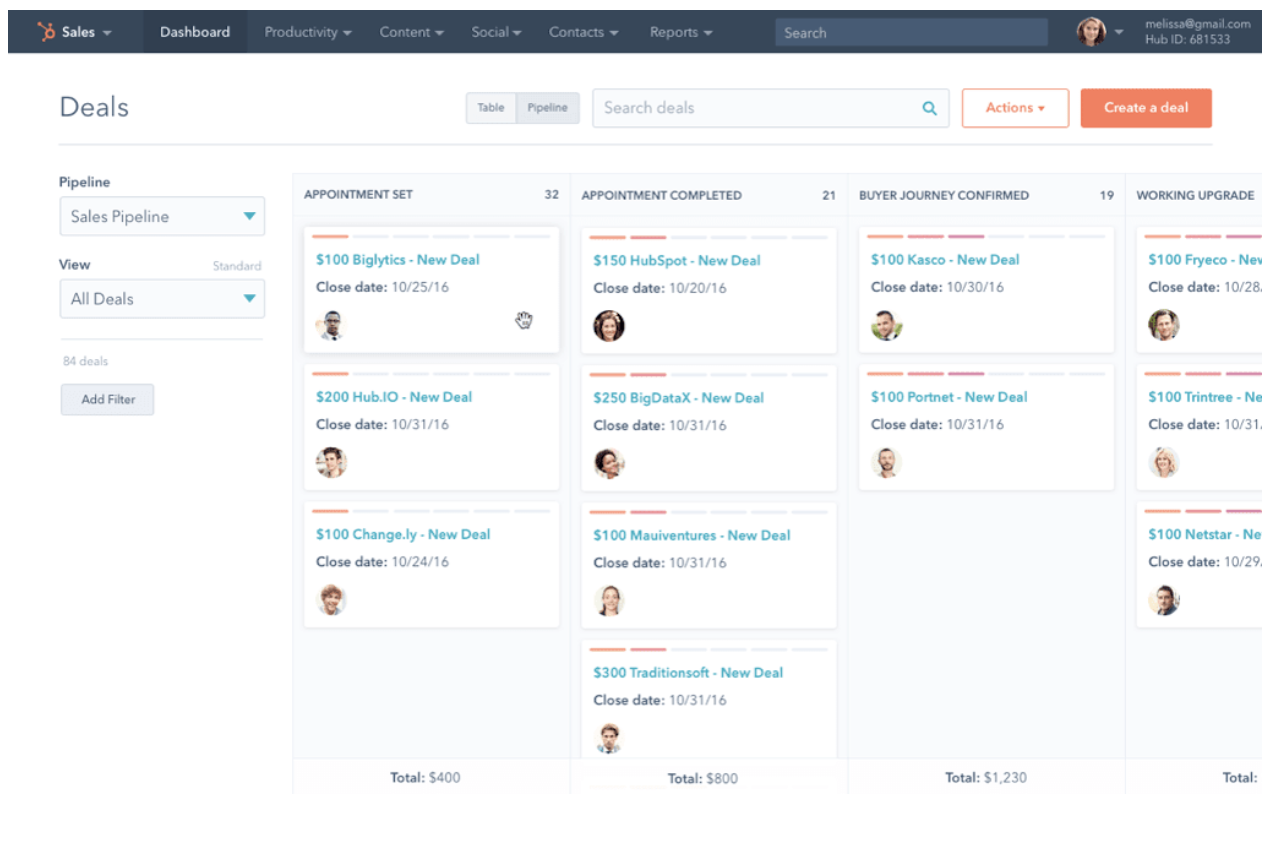Click the stage progress bar on BigDataX card
Screen dimensions: 1286x854
pos(709,375)
